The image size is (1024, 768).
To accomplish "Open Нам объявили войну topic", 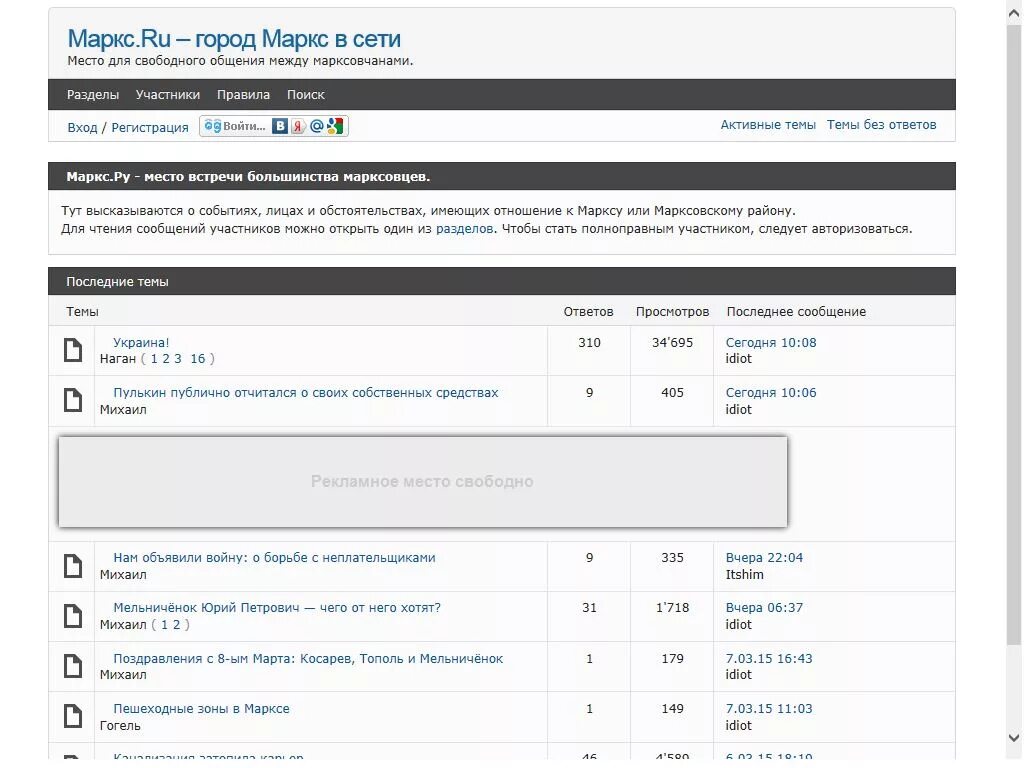I will click(x=274, y=558).
